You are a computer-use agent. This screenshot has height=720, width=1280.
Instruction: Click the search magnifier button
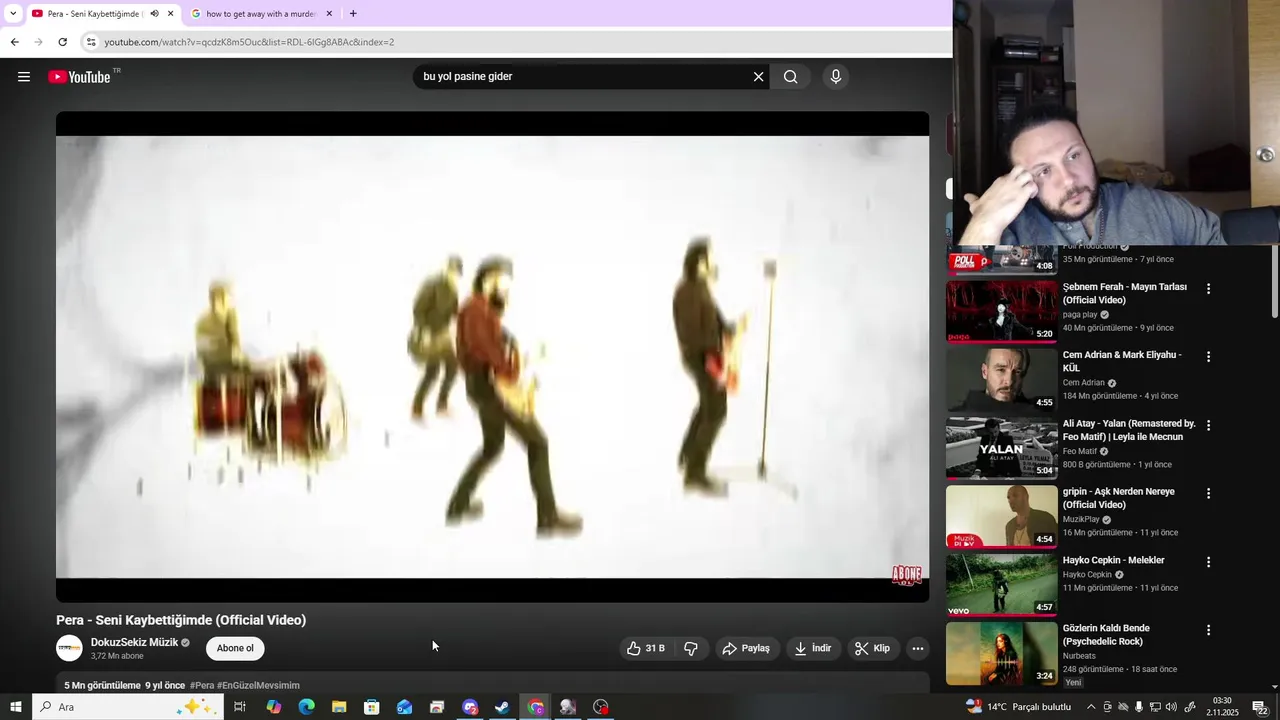coord(791,77)
